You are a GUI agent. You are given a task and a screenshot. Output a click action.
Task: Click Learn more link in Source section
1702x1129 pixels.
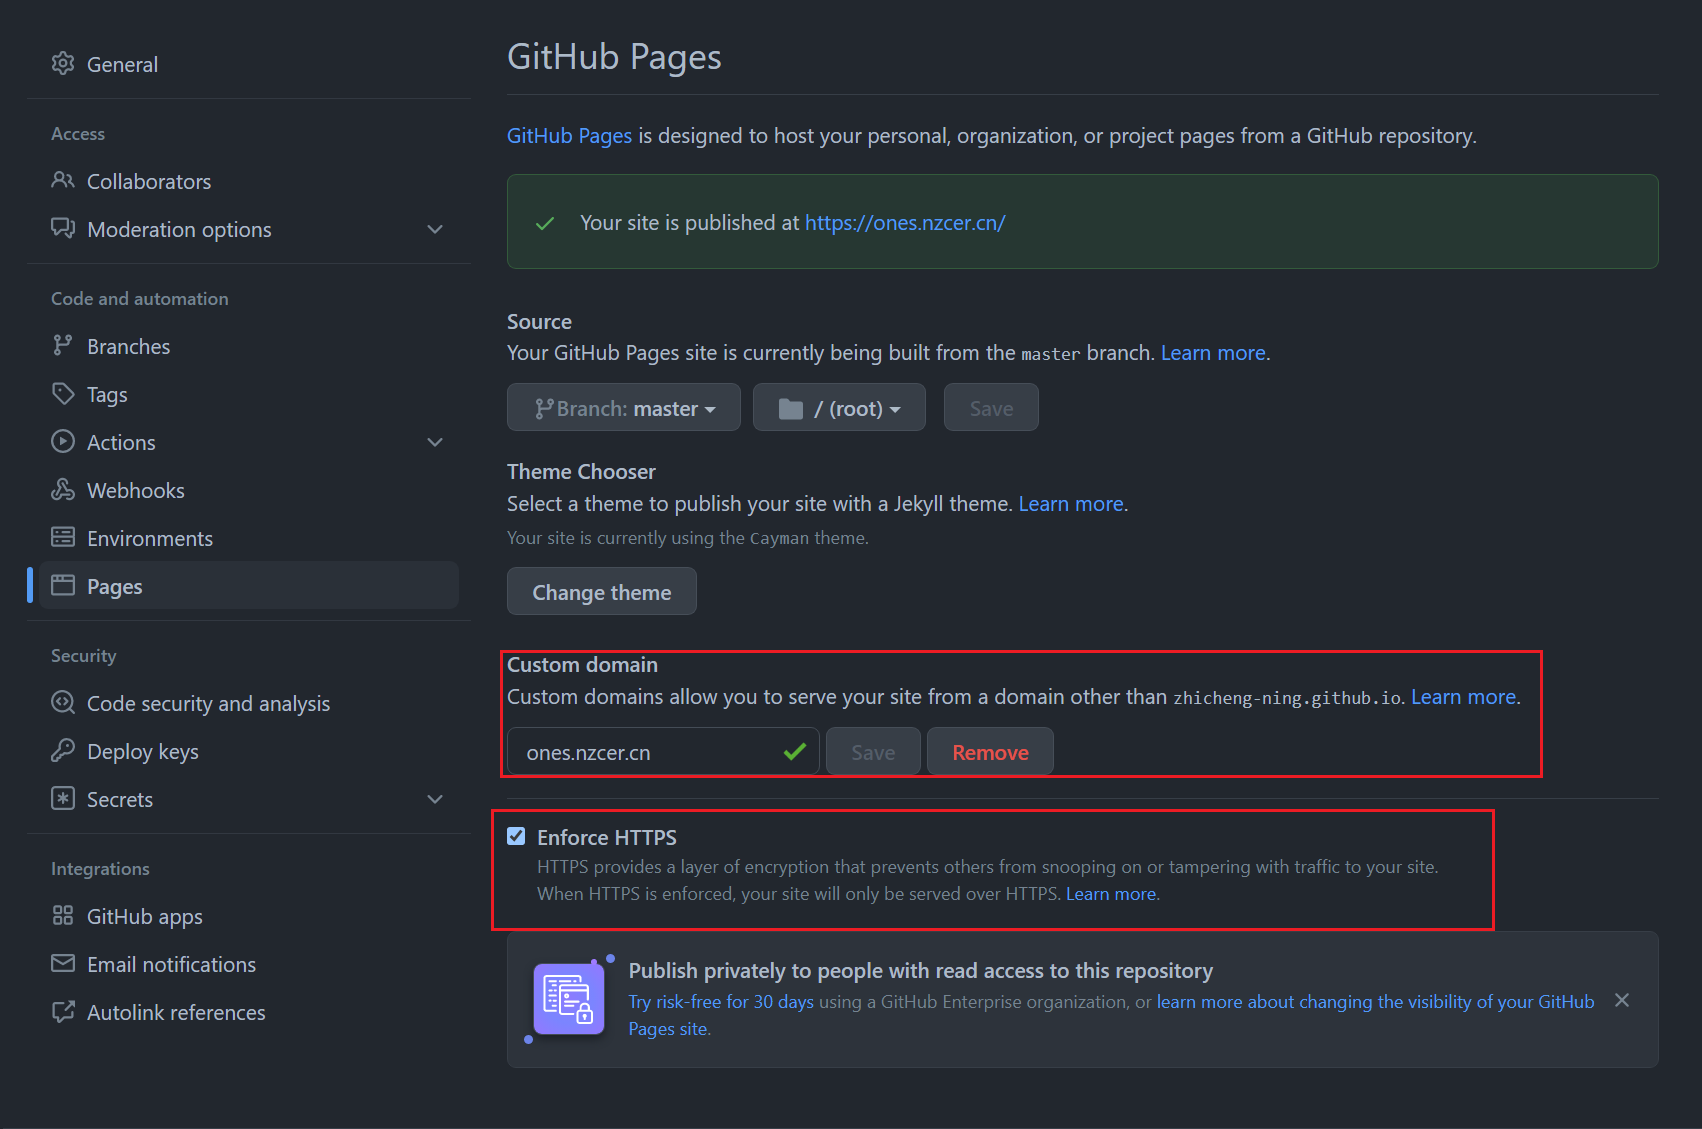pyautogui.click(x=1213, y=353)
